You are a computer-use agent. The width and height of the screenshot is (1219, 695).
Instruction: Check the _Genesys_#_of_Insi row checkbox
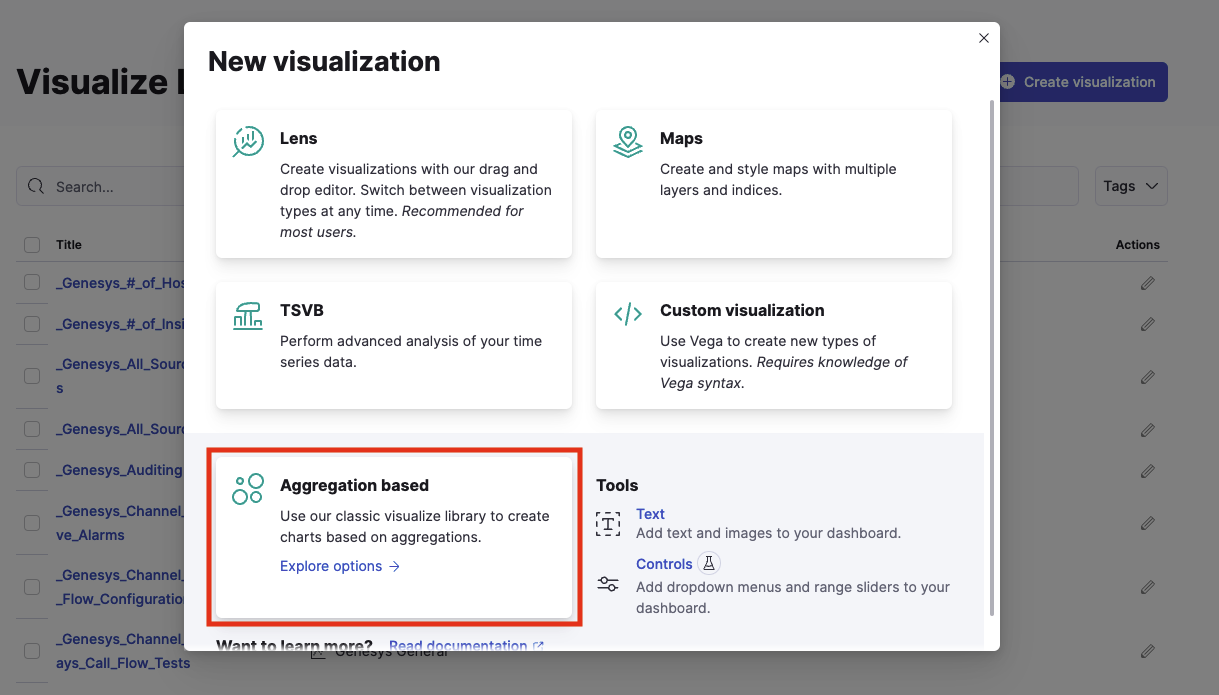[32, 324]
